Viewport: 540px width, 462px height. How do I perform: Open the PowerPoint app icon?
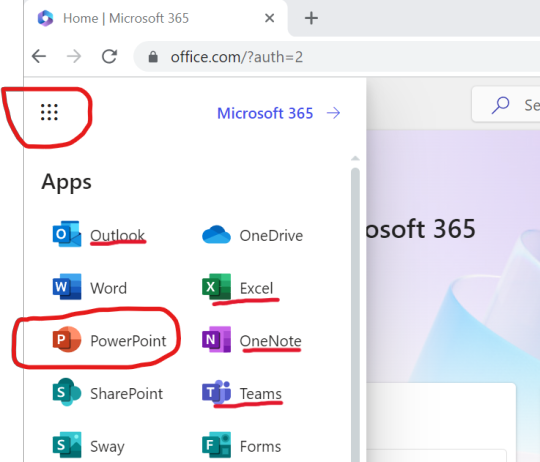click(67, 339)
